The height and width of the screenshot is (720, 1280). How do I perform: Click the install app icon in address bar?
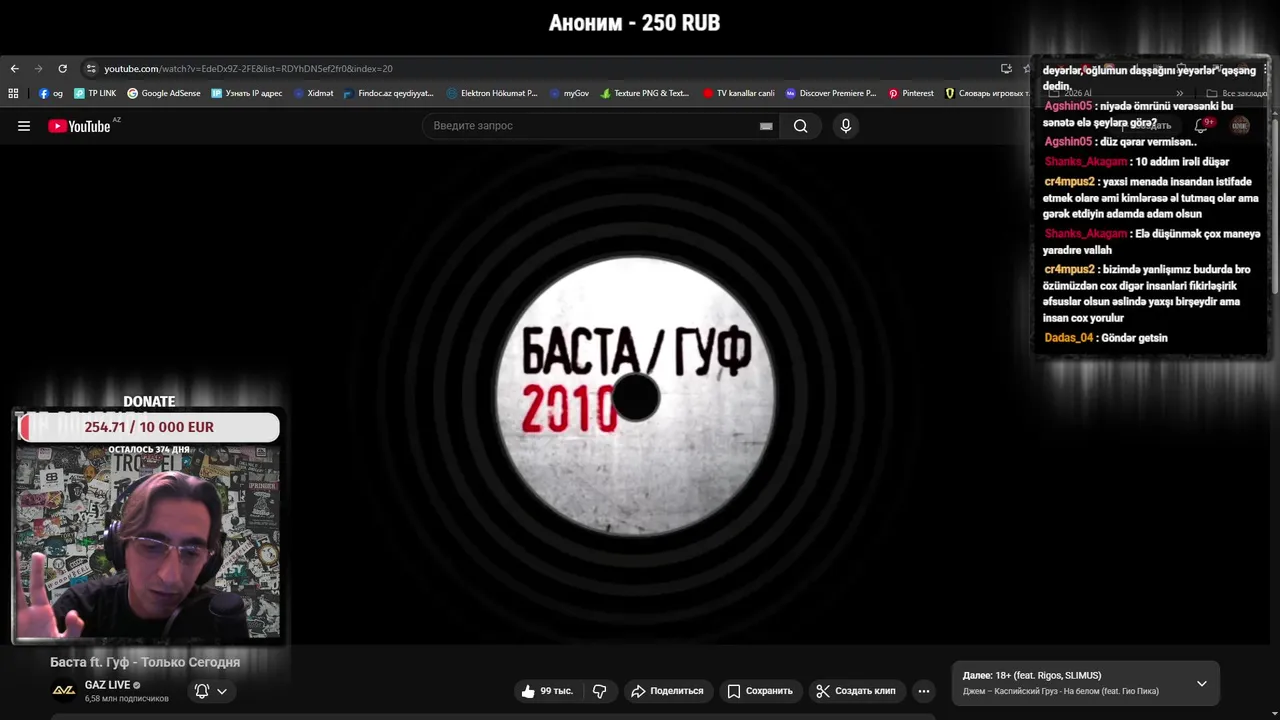(x=1006, y=69)
